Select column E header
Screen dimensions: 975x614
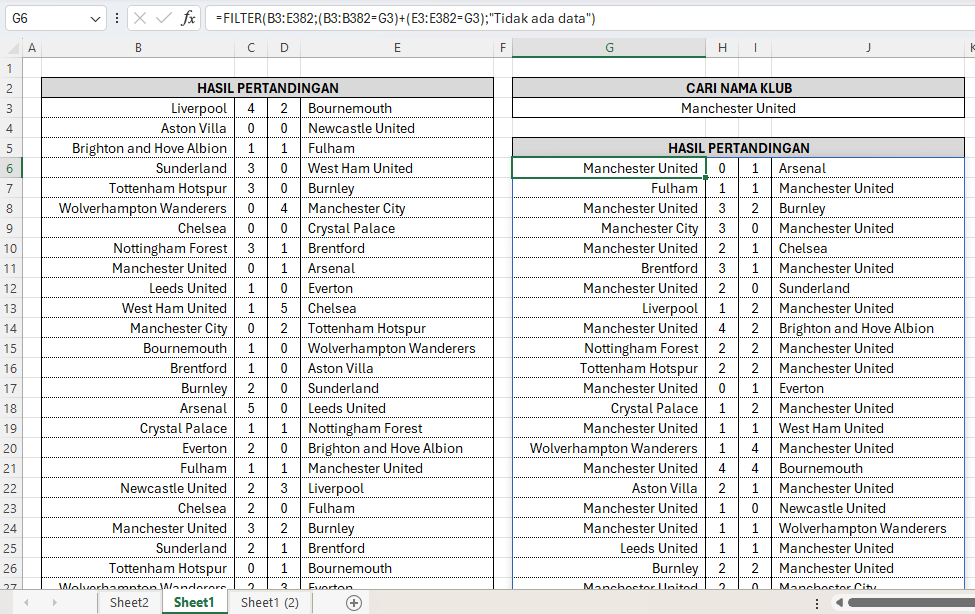[x=397, y=48]
